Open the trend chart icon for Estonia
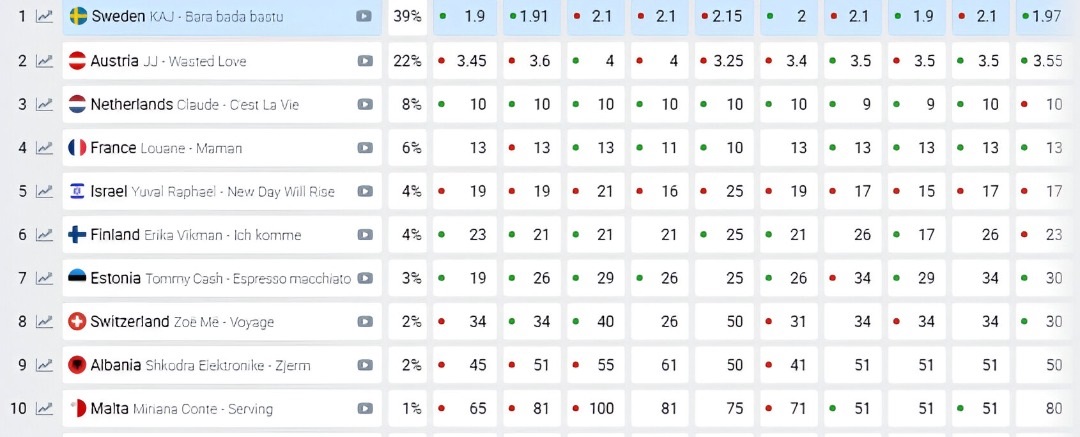Screen dimensions: 1080x437 45,278
